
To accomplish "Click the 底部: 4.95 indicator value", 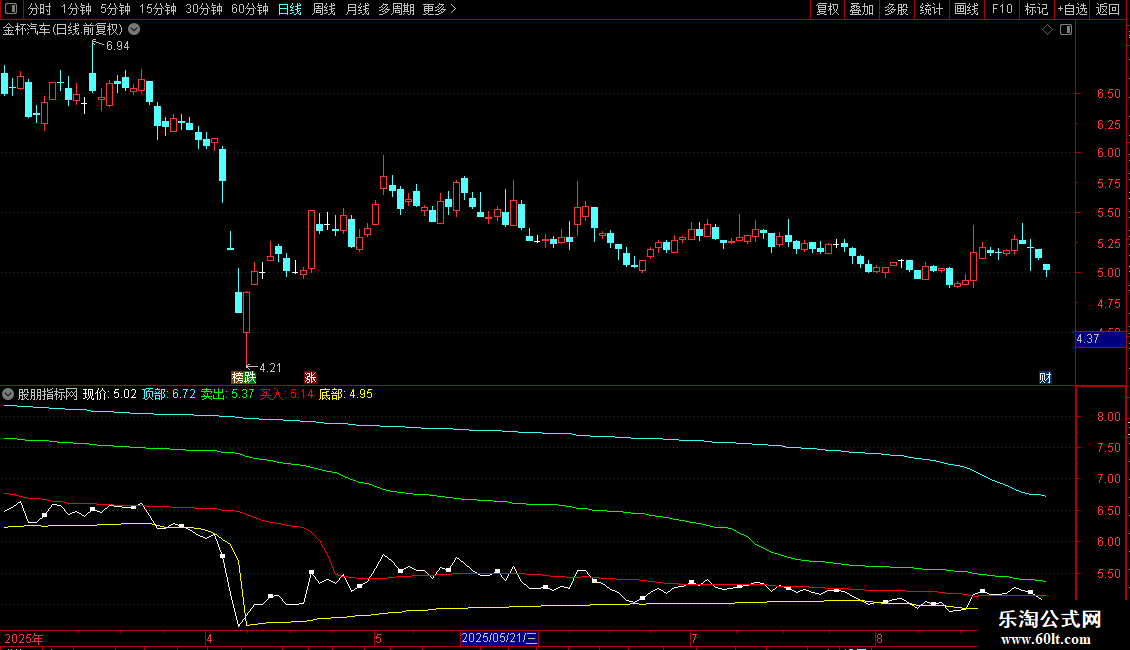I will coord(345,394).
